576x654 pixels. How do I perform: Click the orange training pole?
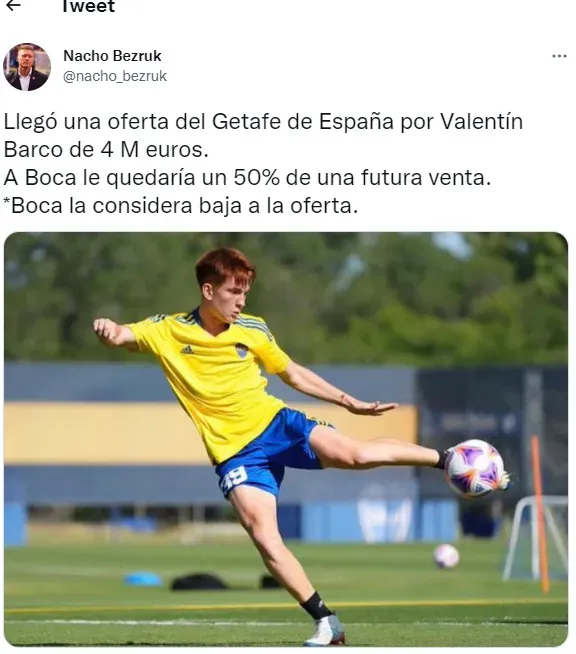coord(540,513)
